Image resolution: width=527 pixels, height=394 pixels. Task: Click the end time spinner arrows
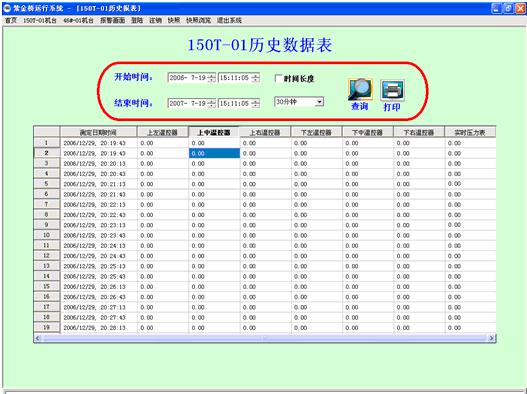[x=255, y=103]
